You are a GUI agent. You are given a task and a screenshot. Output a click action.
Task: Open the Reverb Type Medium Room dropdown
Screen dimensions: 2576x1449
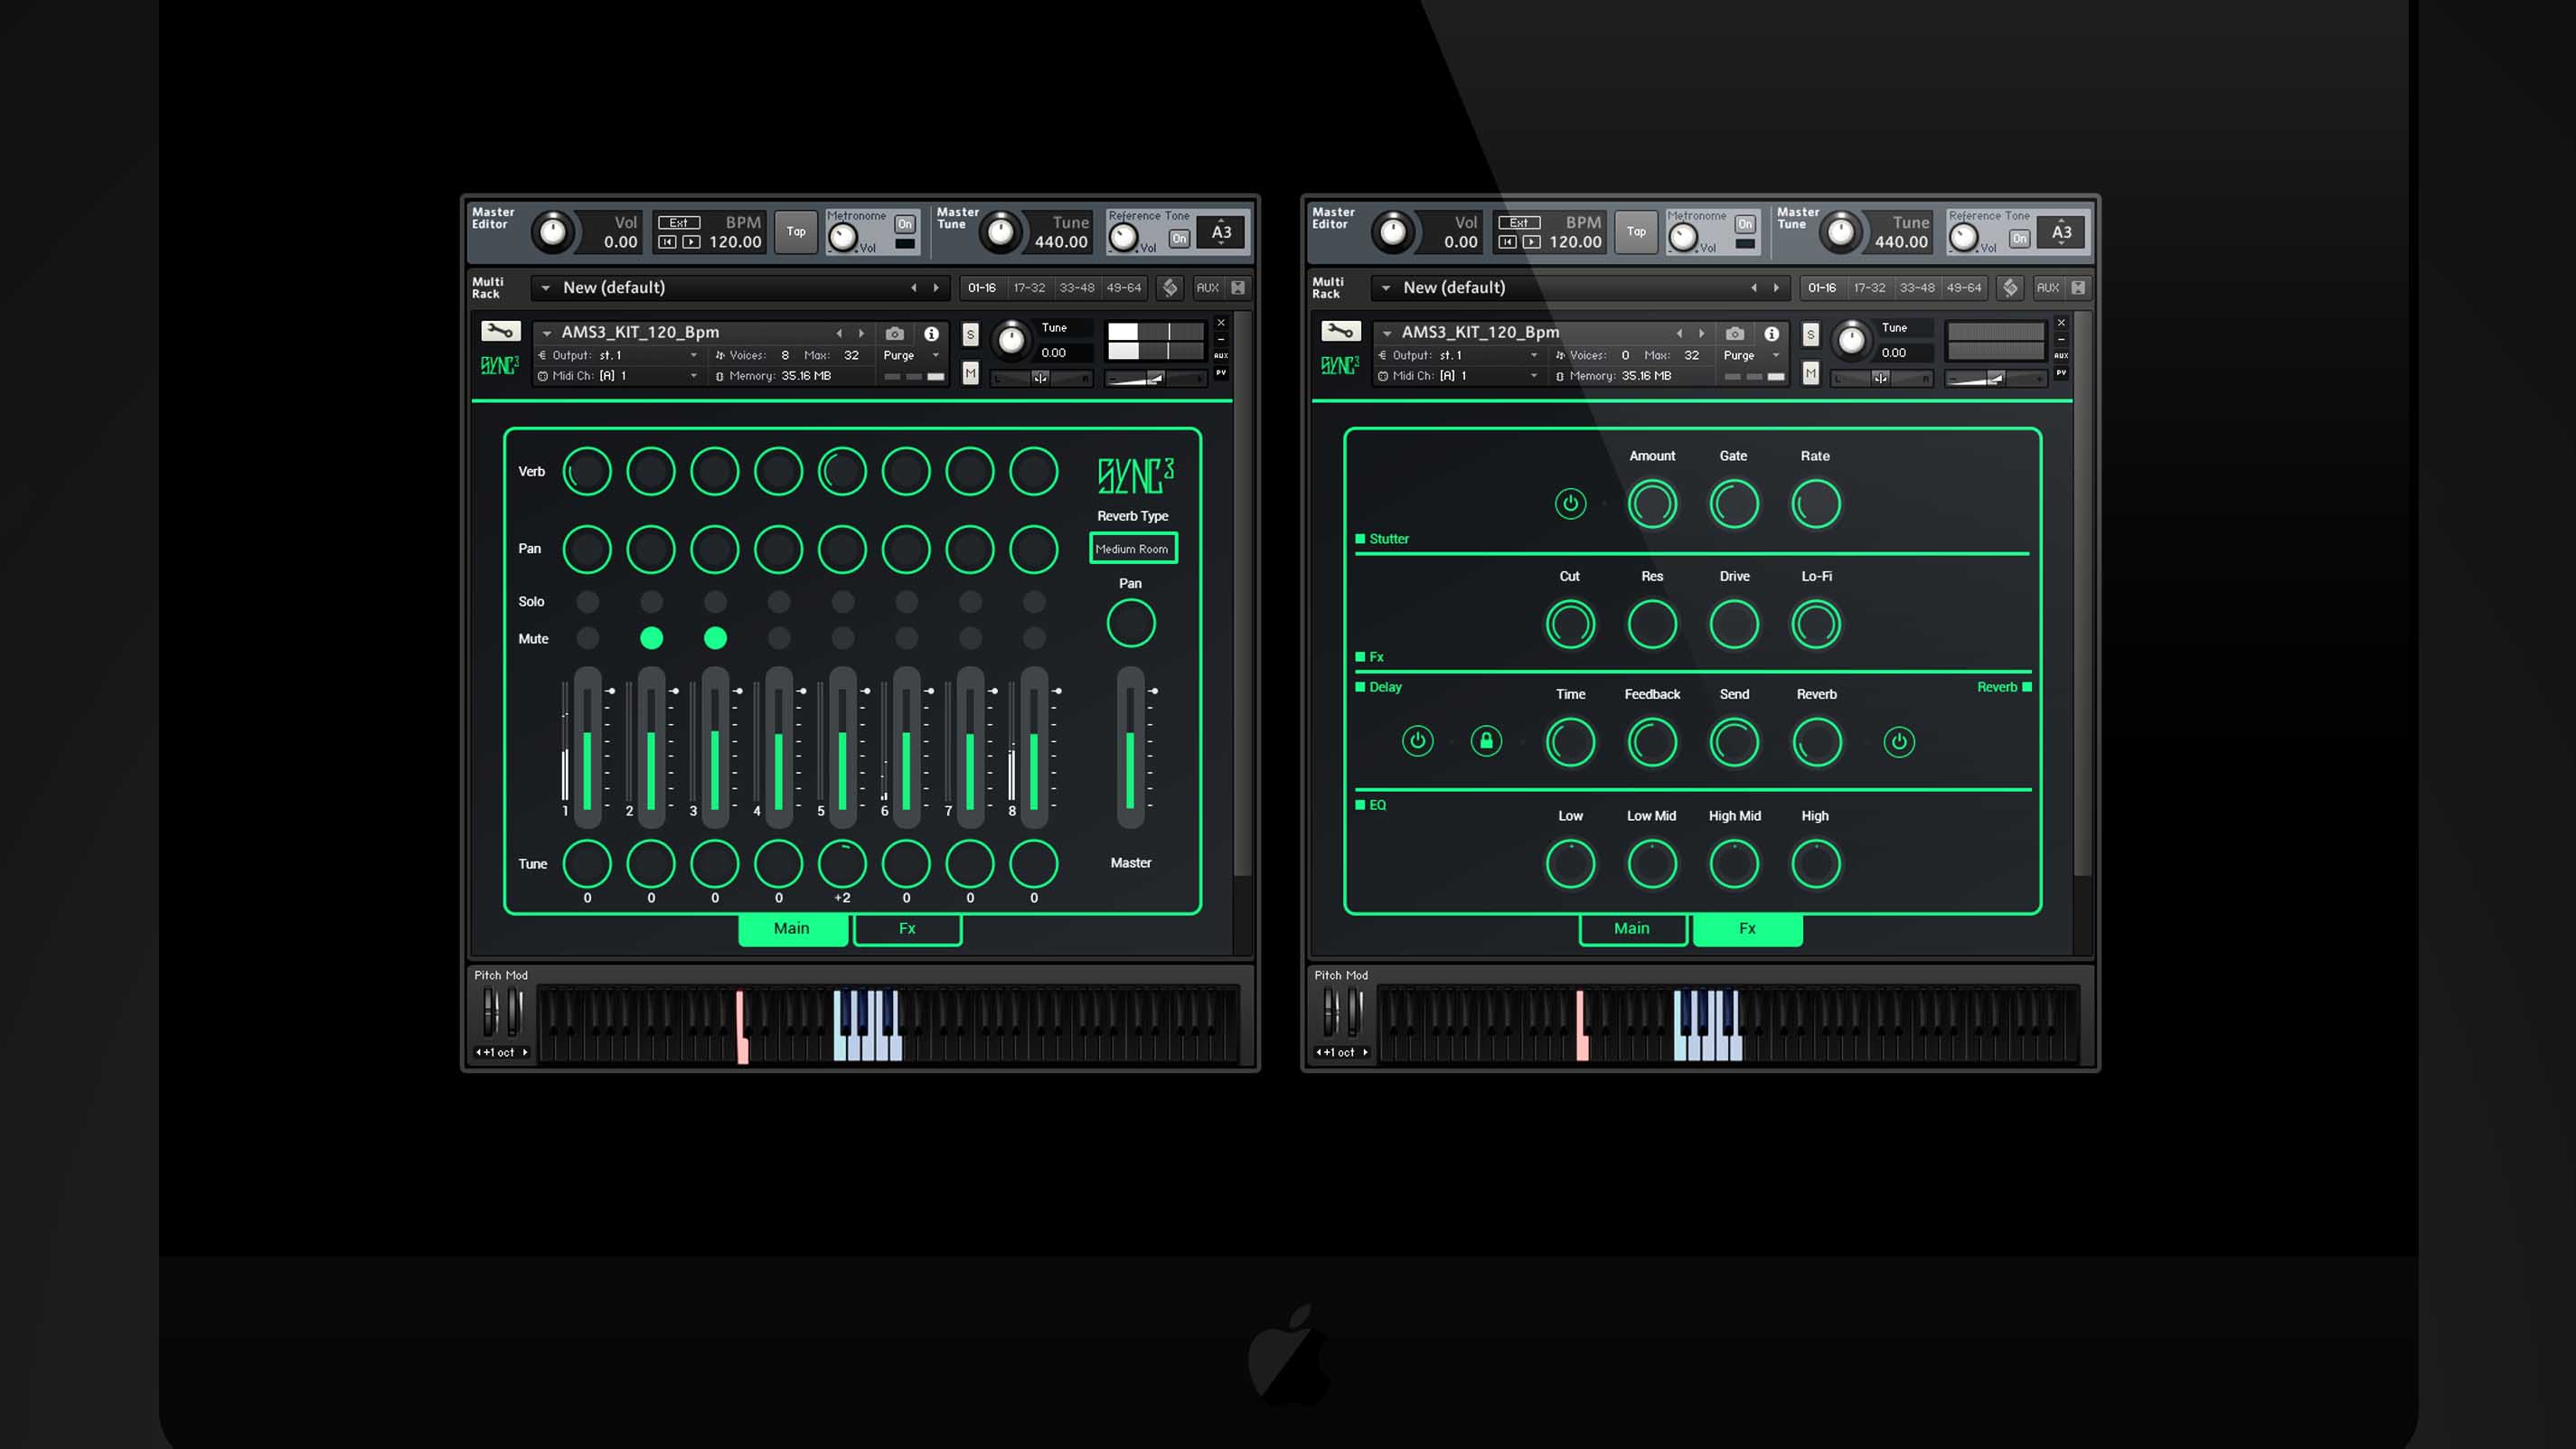click(1132, 548)
